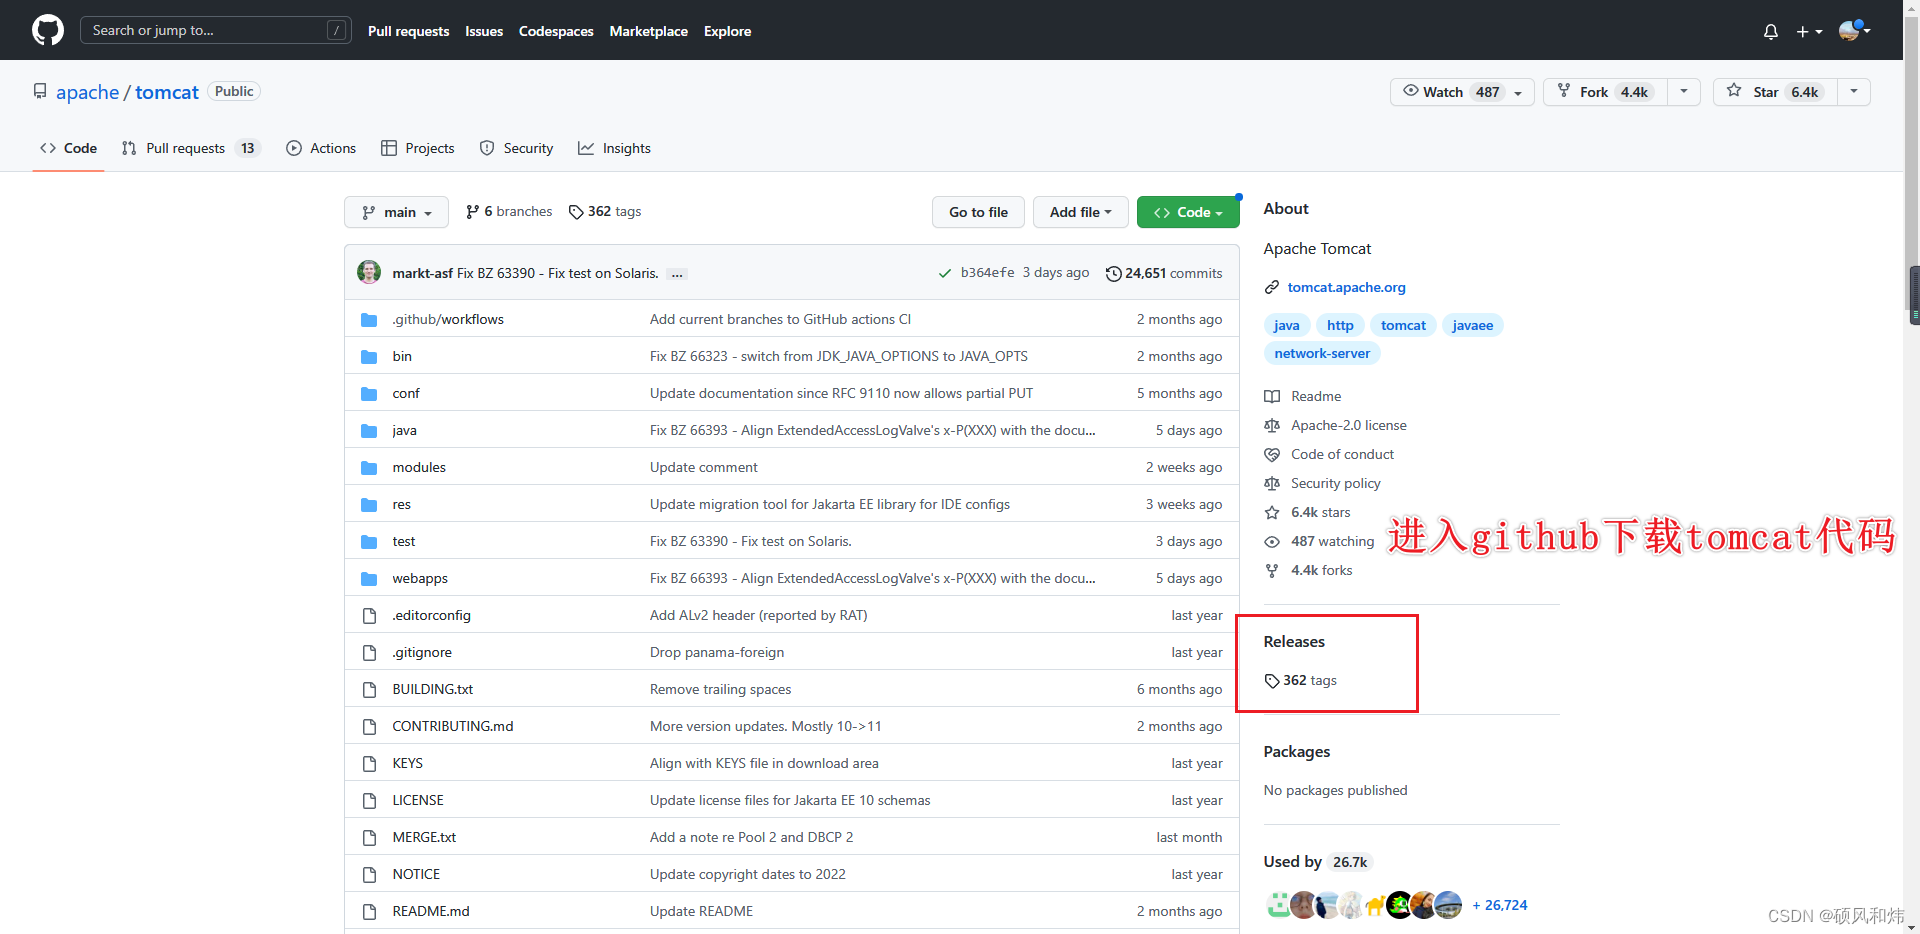
Task: Switch to the Projects tab
Action: pos(418,148)
